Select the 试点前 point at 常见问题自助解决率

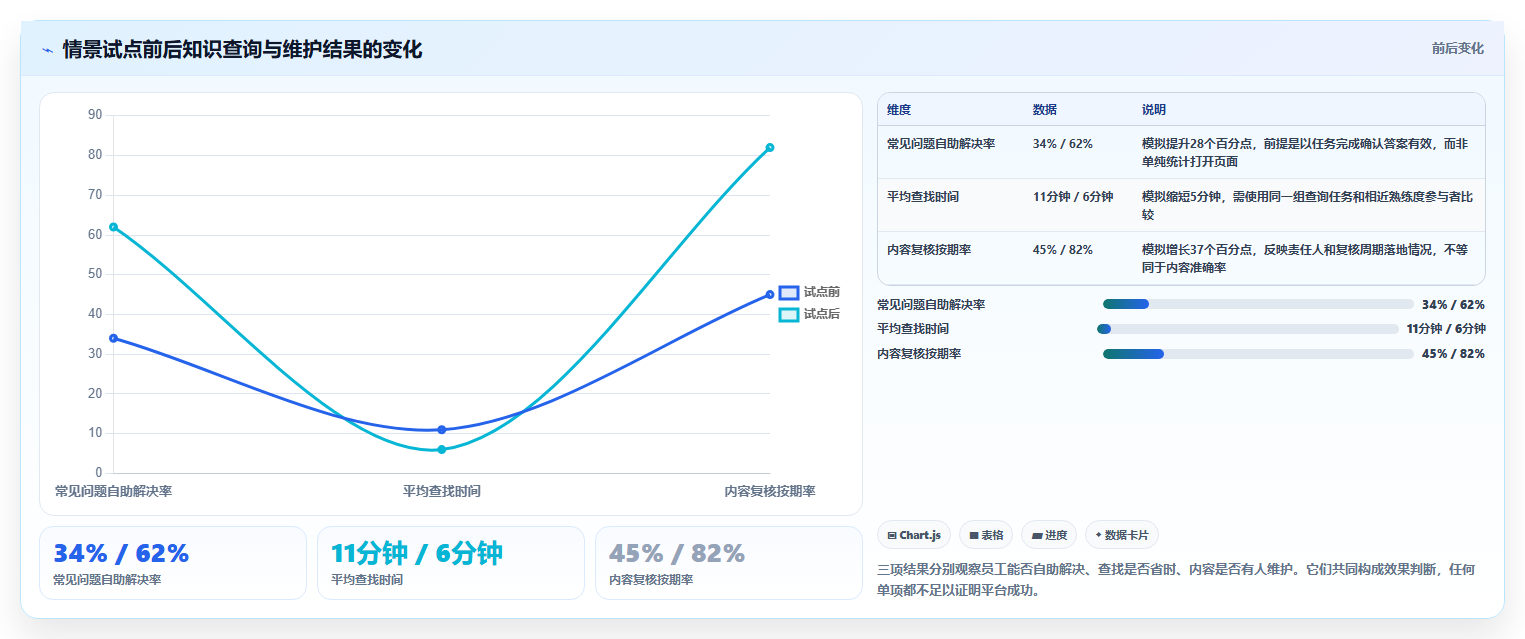113,338
